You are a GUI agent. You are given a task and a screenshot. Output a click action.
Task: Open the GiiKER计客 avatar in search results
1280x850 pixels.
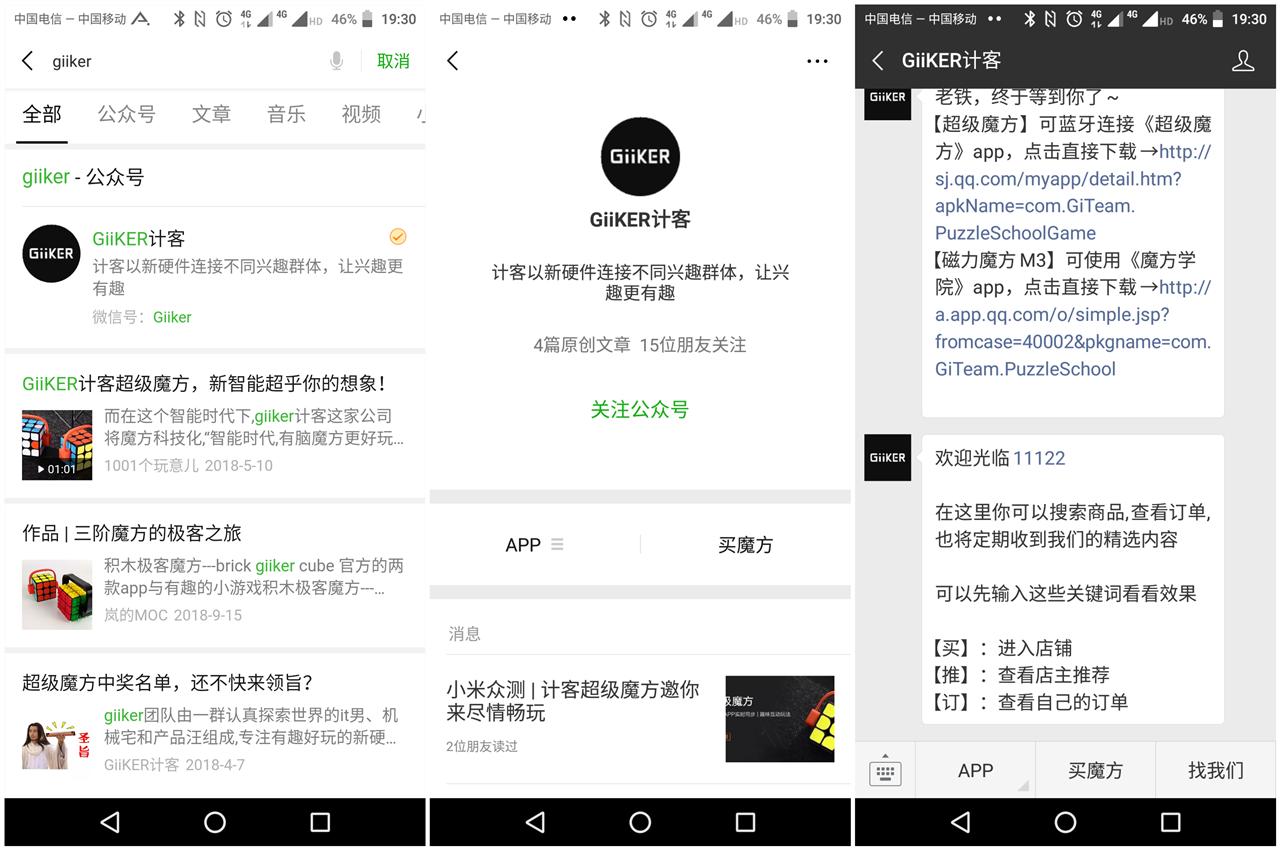(x=51, y=253)
